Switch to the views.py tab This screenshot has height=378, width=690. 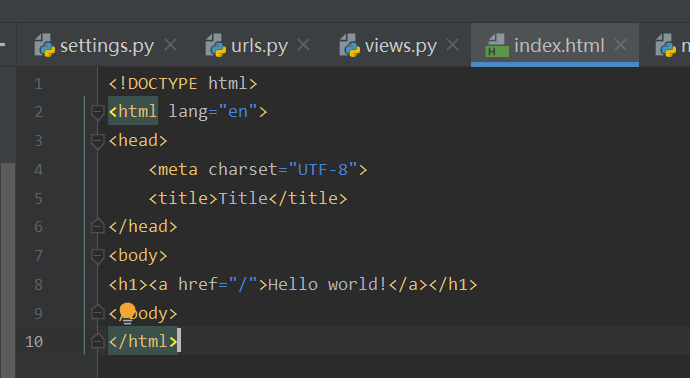coord(400,46)
